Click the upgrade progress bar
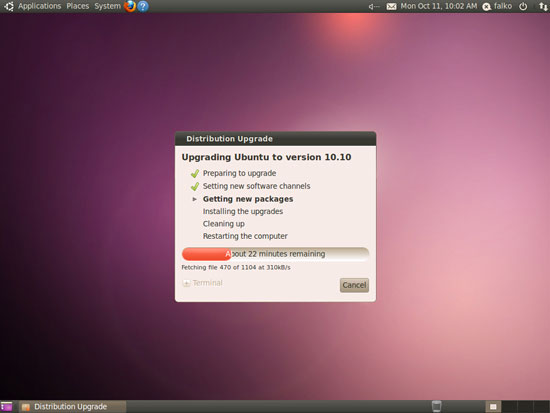Screen dimensions: 550x413 [275, 254]
